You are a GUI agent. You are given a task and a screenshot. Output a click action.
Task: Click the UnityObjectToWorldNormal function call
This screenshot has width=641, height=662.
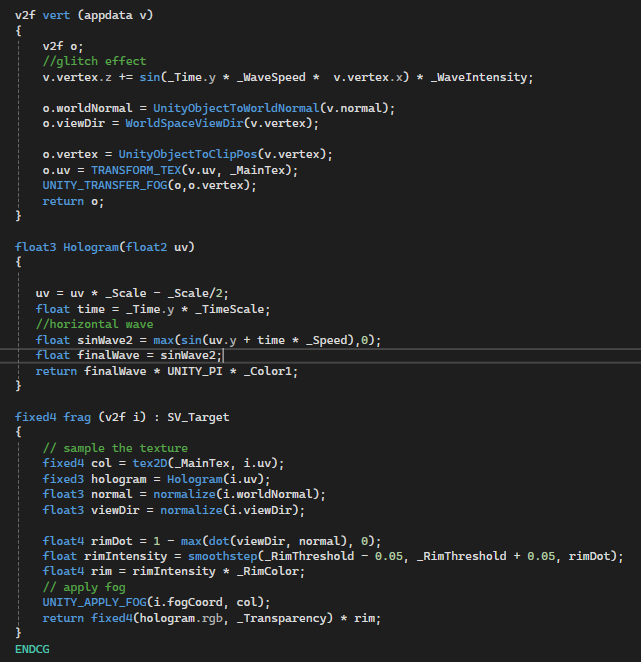point(236,108)
